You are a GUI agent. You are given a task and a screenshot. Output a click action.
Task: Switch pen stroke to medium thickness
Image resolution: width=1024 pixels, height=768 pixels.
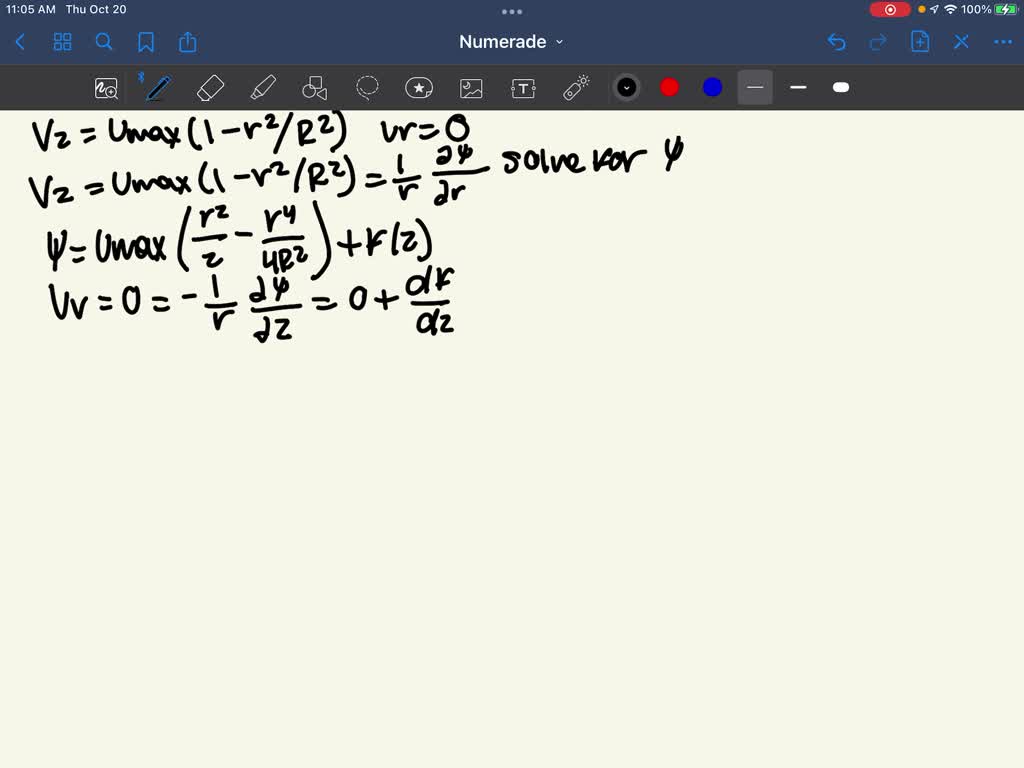[x=797, y=88]
